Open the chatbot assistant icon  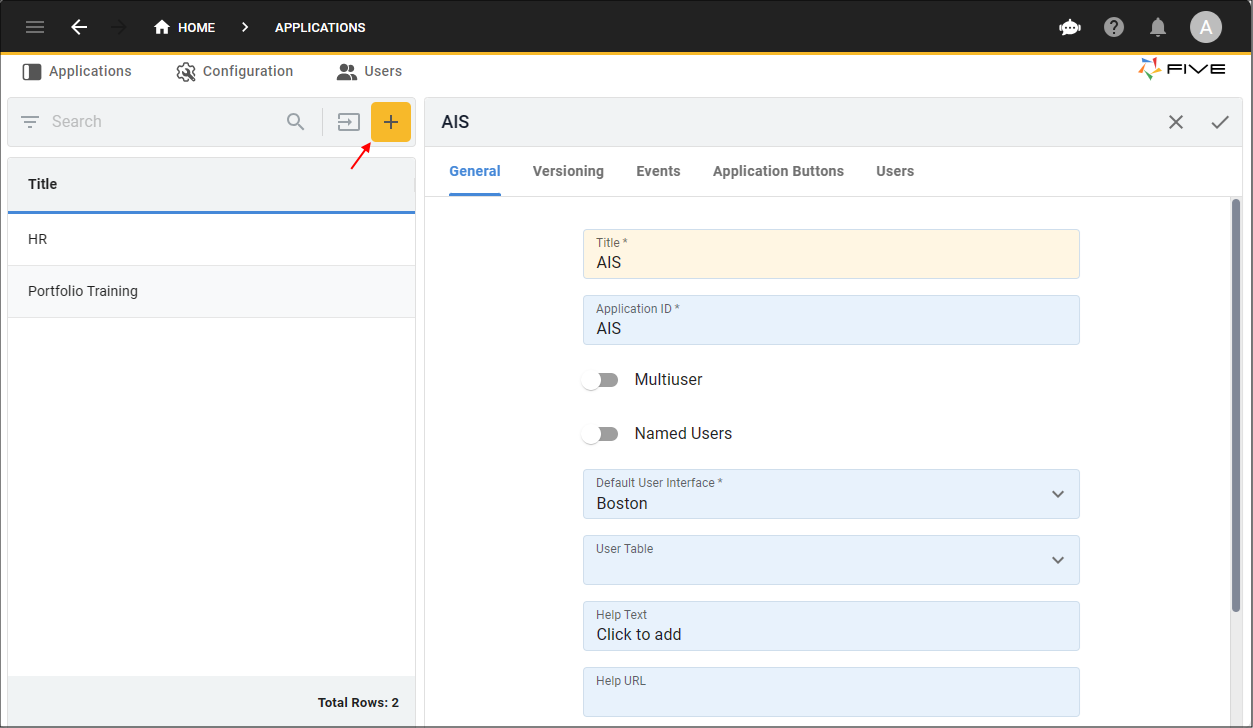coord(1070,27)
